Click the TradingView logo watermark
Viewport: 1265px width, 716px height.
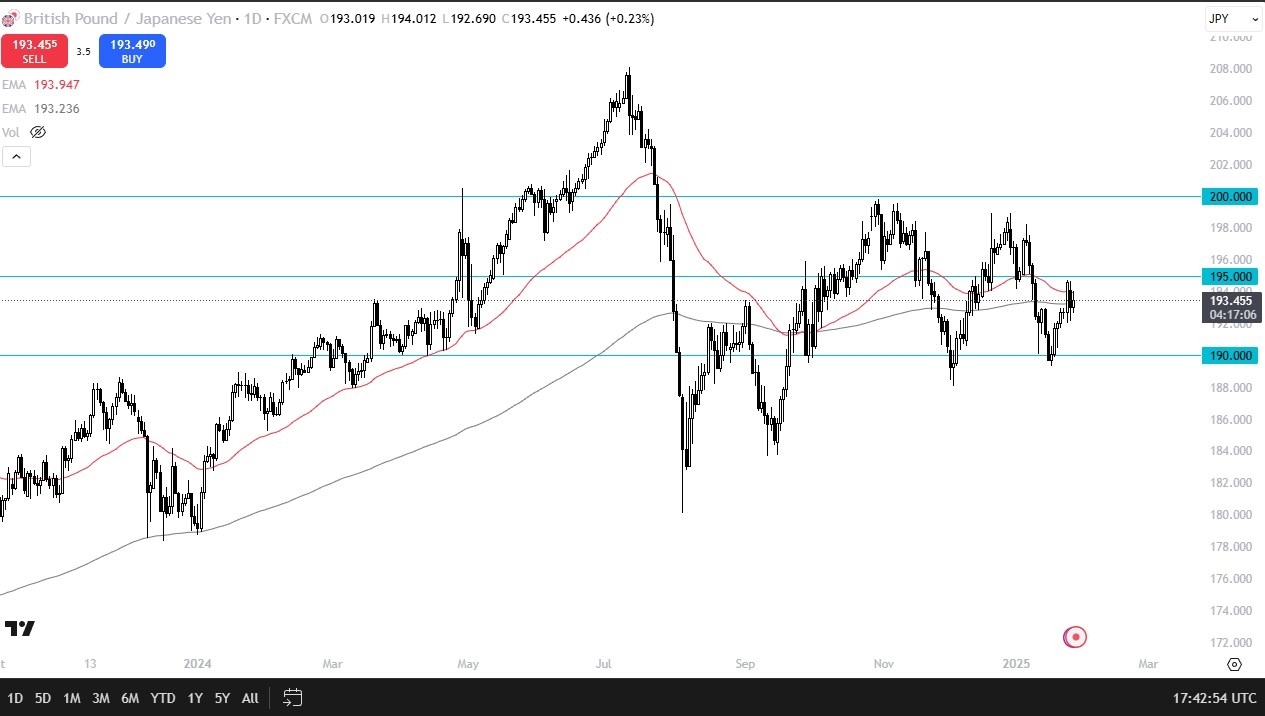pos(20,629)
